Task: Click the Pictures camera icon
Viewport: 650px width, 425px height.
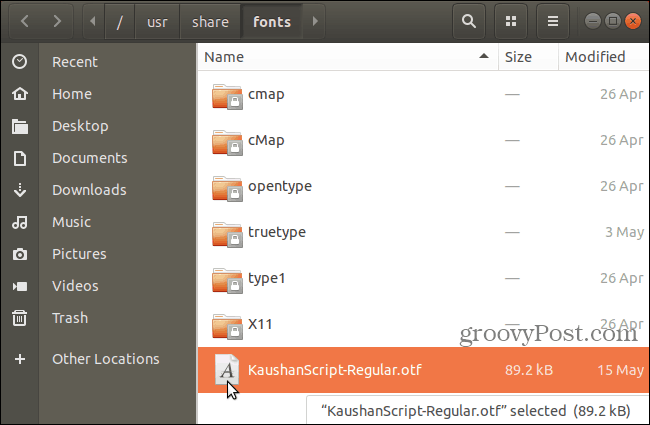Action: tap(19, 254)
